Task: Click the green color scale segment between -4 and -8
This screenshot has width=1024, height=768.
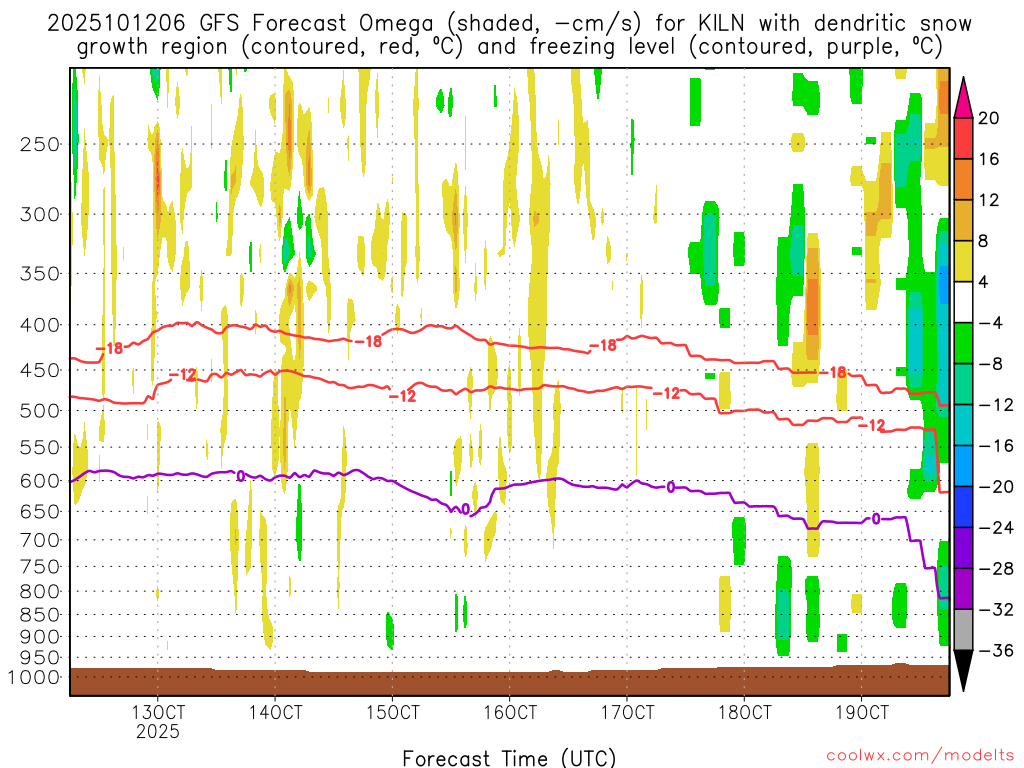Action: 963,344
